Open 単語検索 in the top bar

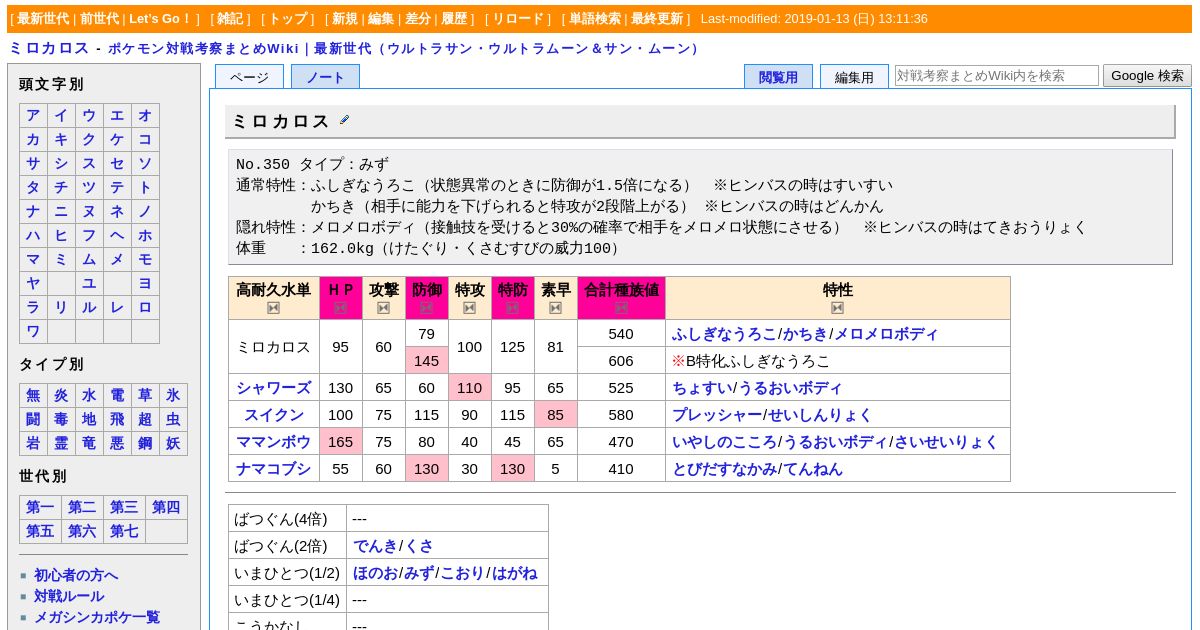tap(595, 19)
